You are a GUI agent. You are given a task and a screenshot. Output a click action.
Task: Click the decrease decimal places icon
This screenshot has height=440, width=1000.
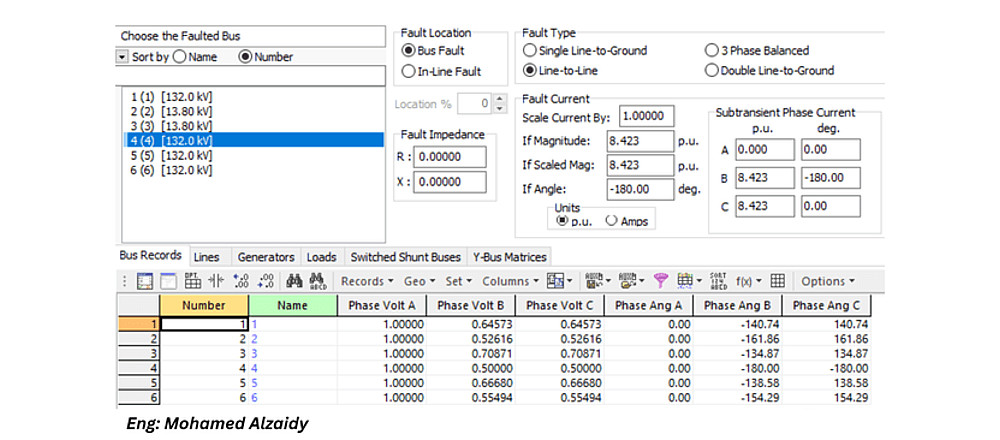pos(265,281)
